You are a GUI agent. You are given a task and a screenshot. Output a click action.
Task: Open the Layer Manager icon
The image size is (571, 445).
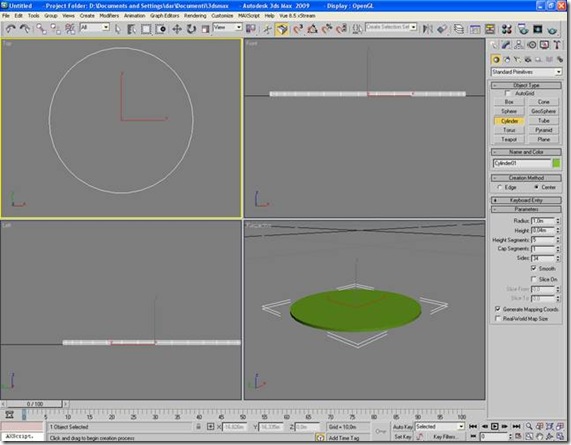459,29
